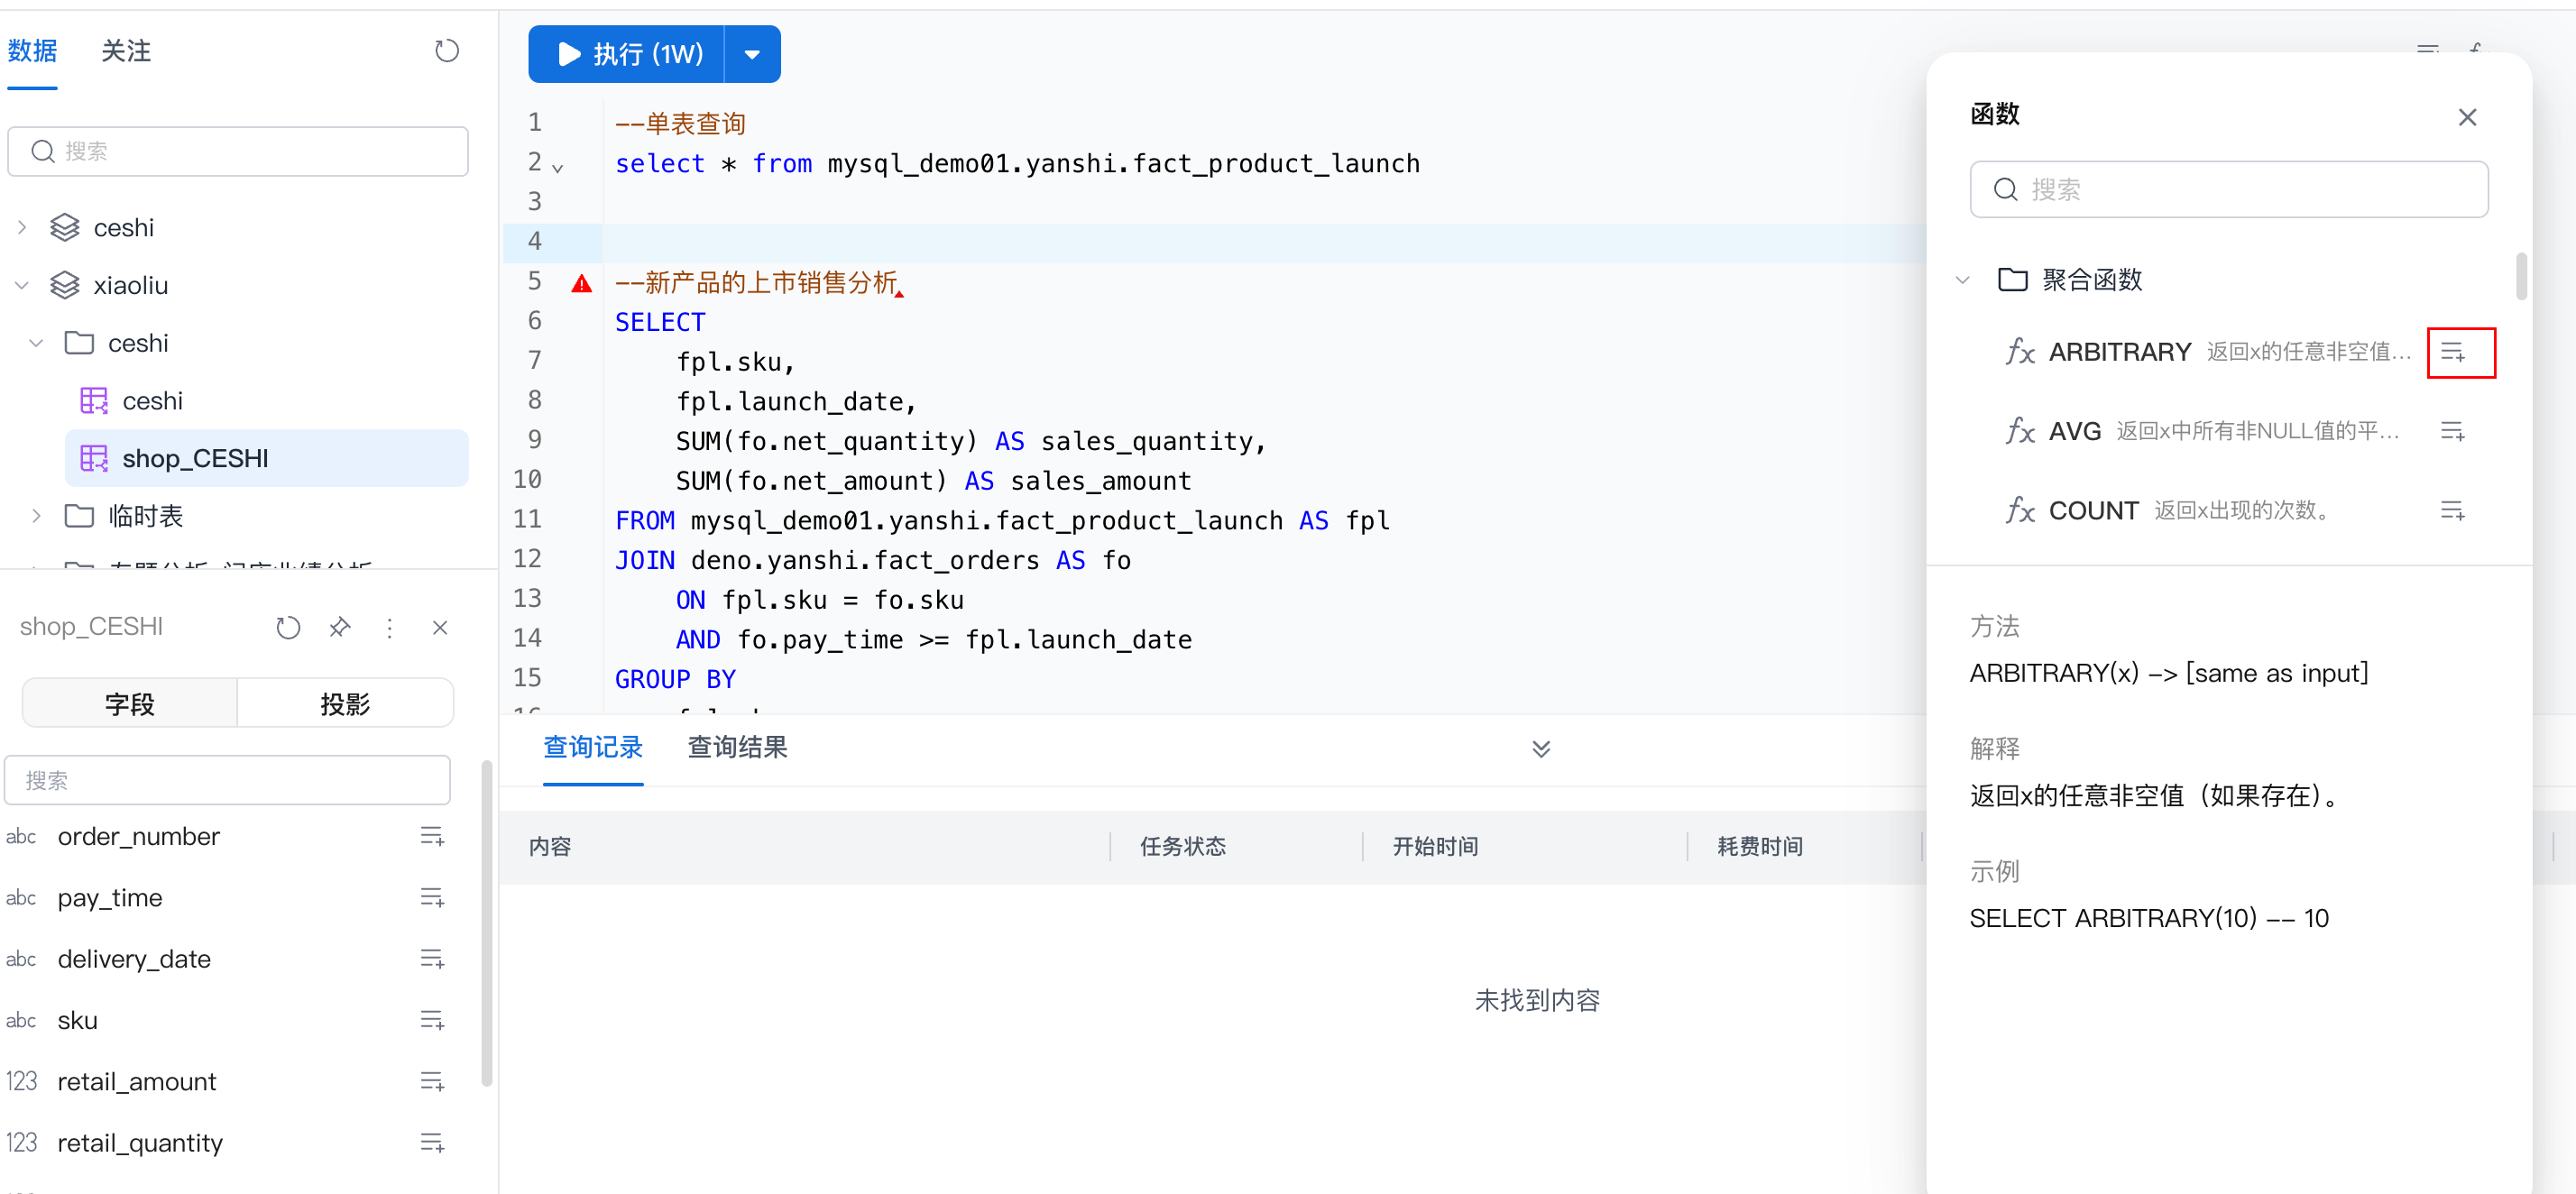The height and width of the screenshot is (1194, 2576).
Task: Expand the 临时表 folder
Action: (37, 516)
